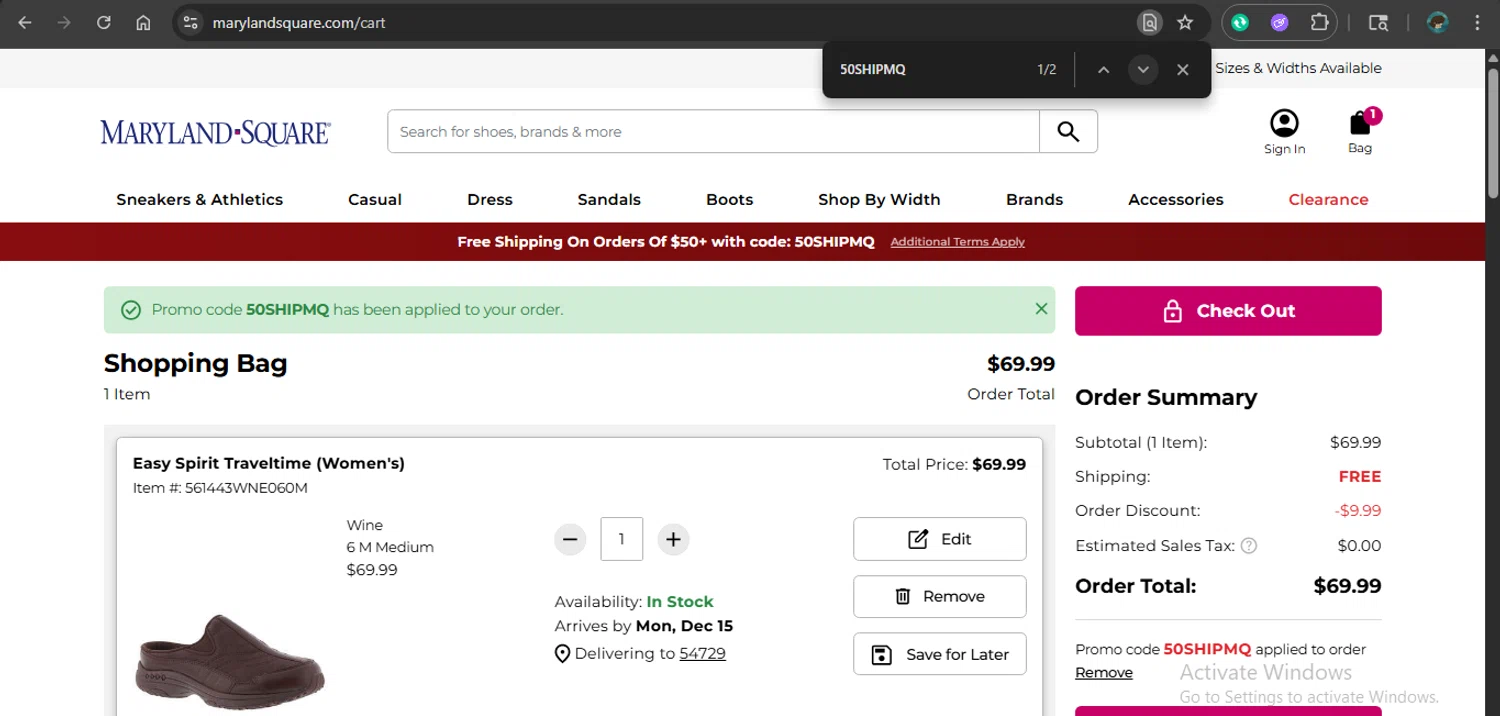Decrease item quantity with minus button
1500x716 pixels.
click(x=570, y=539)
